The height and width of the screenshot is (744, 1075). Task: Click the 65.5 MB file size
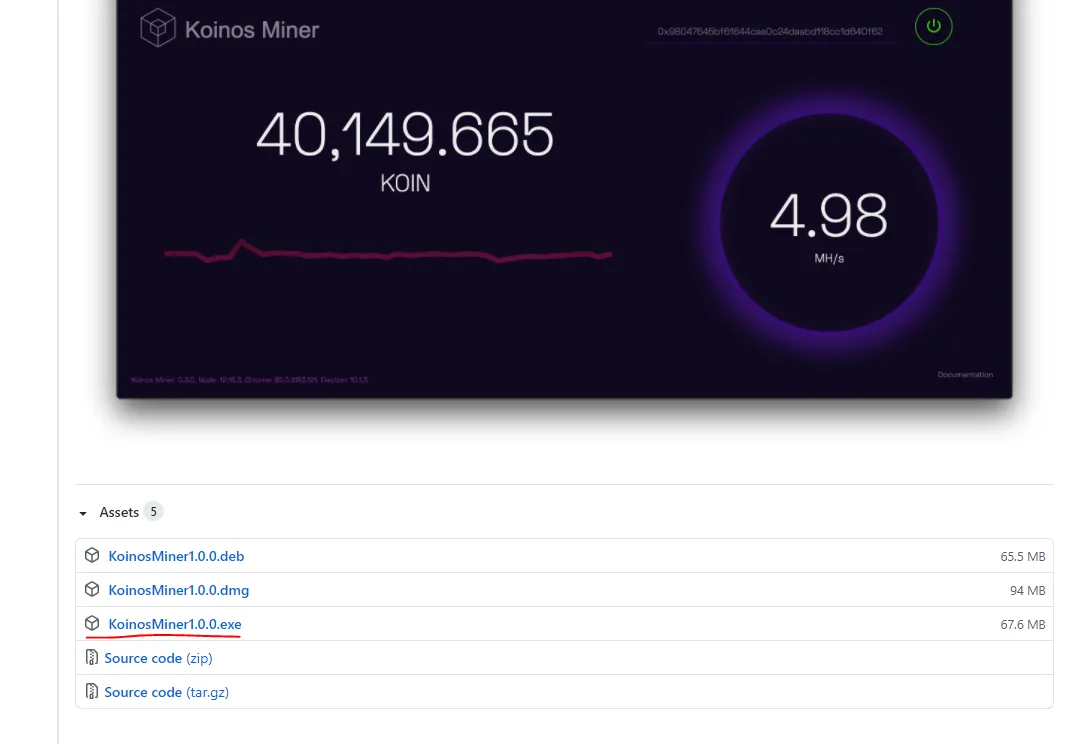(x=1022, y=557)
